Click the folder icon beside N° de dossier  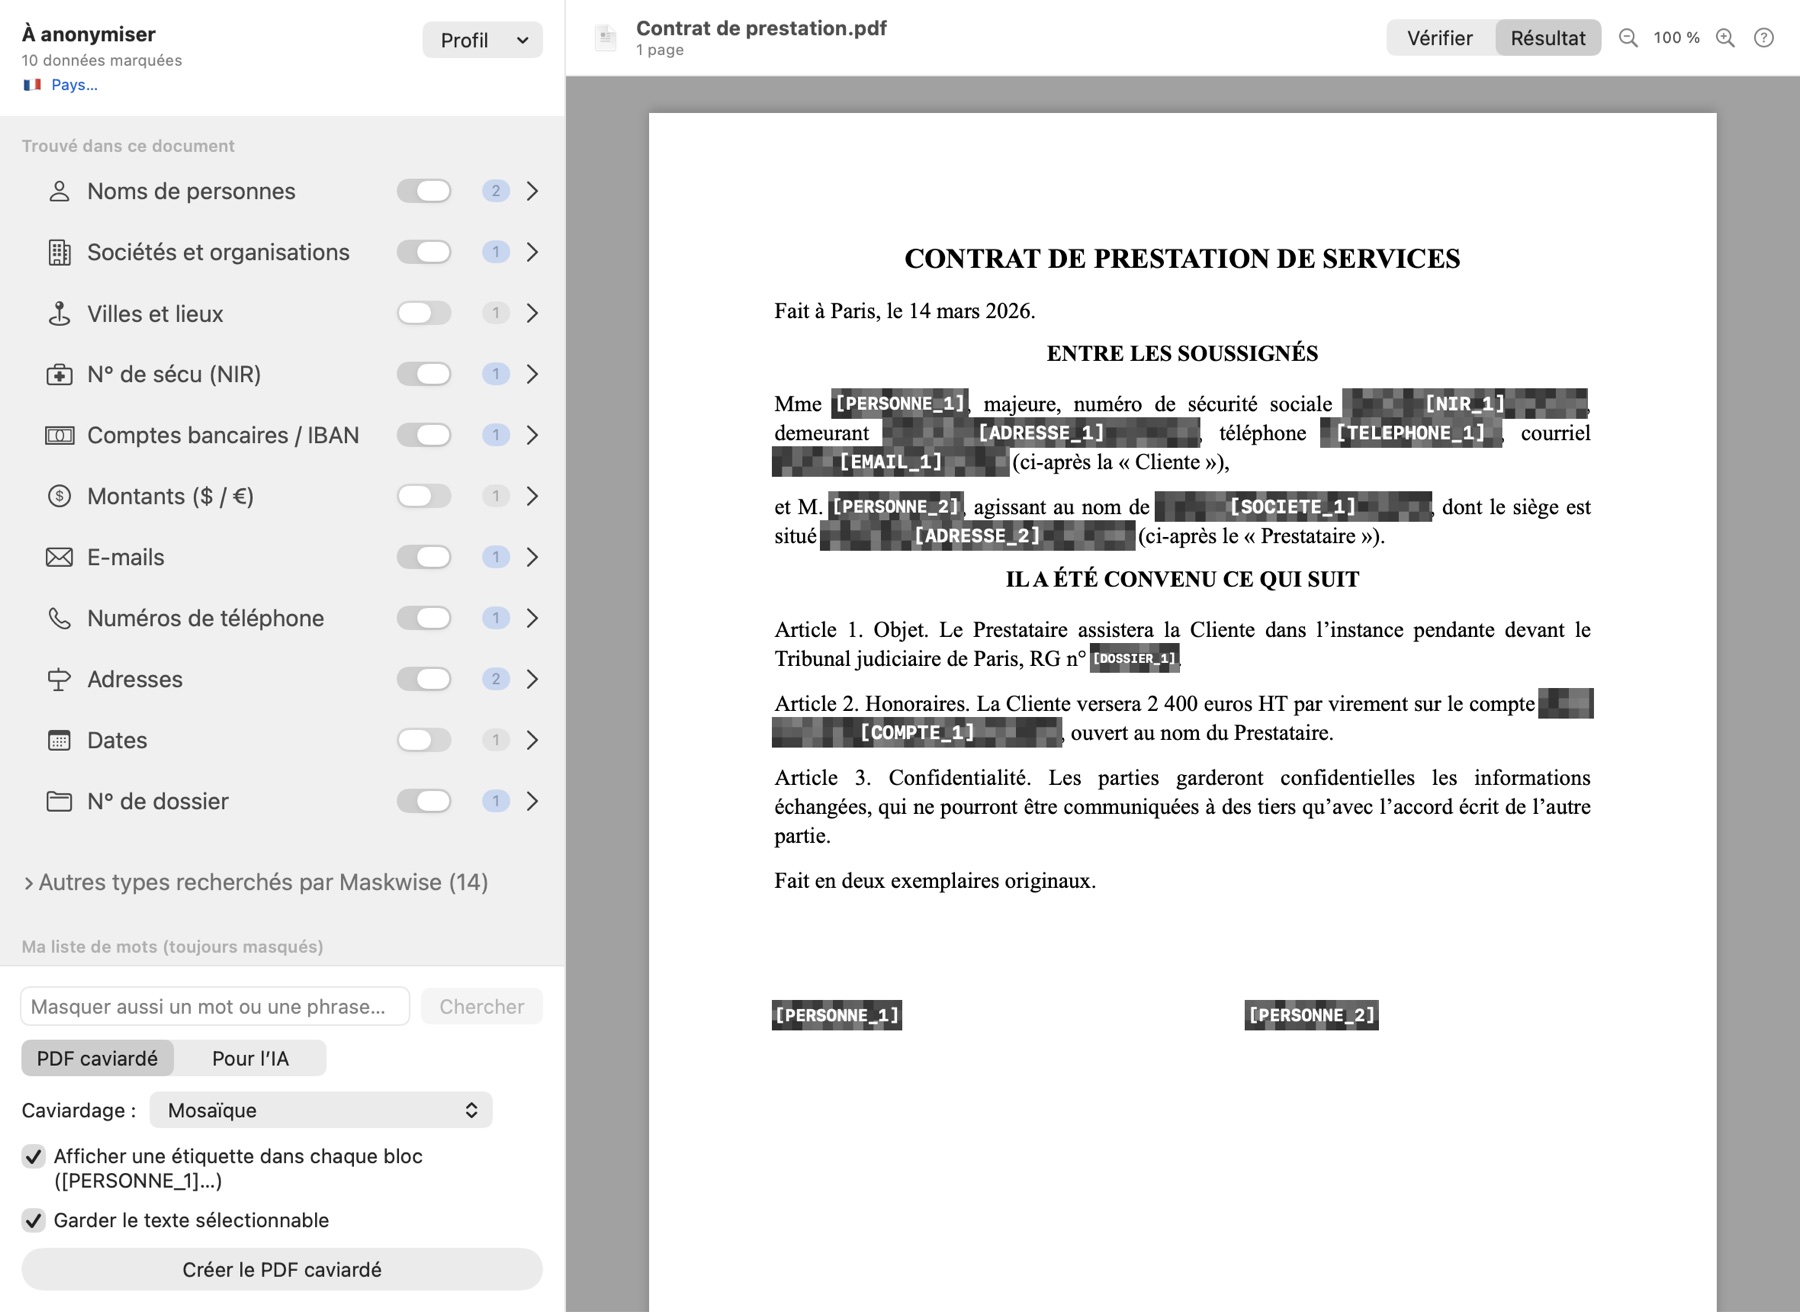point(59,801)
